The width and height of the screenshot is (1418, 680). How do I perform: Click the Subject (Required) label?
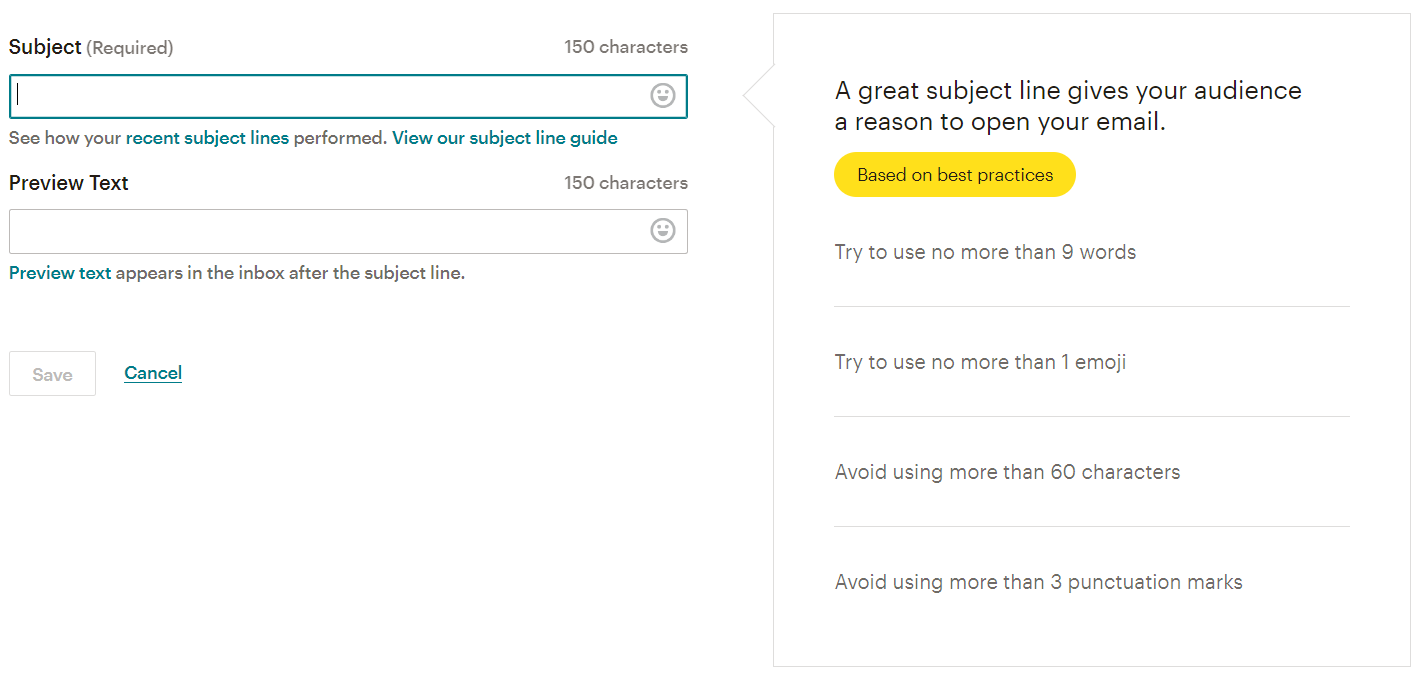pyautogui.click(x=91, y=47)
